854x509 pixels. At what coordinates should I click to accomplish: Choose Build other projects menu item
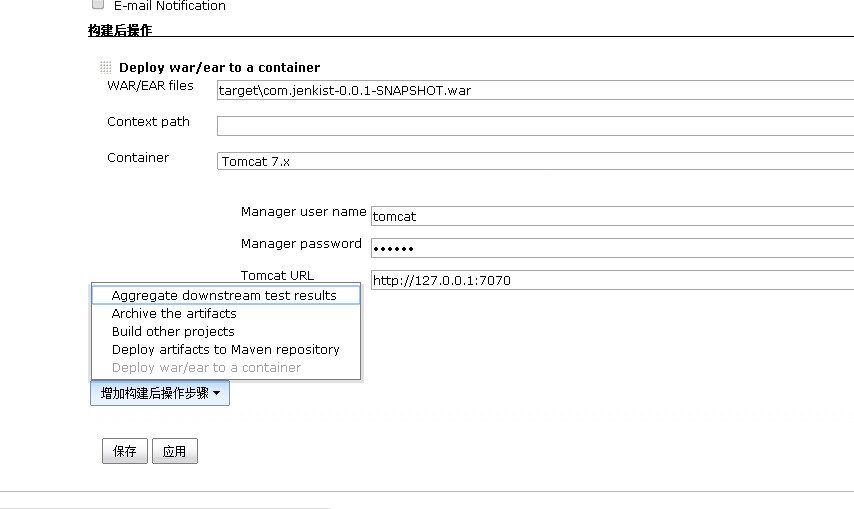226,332
